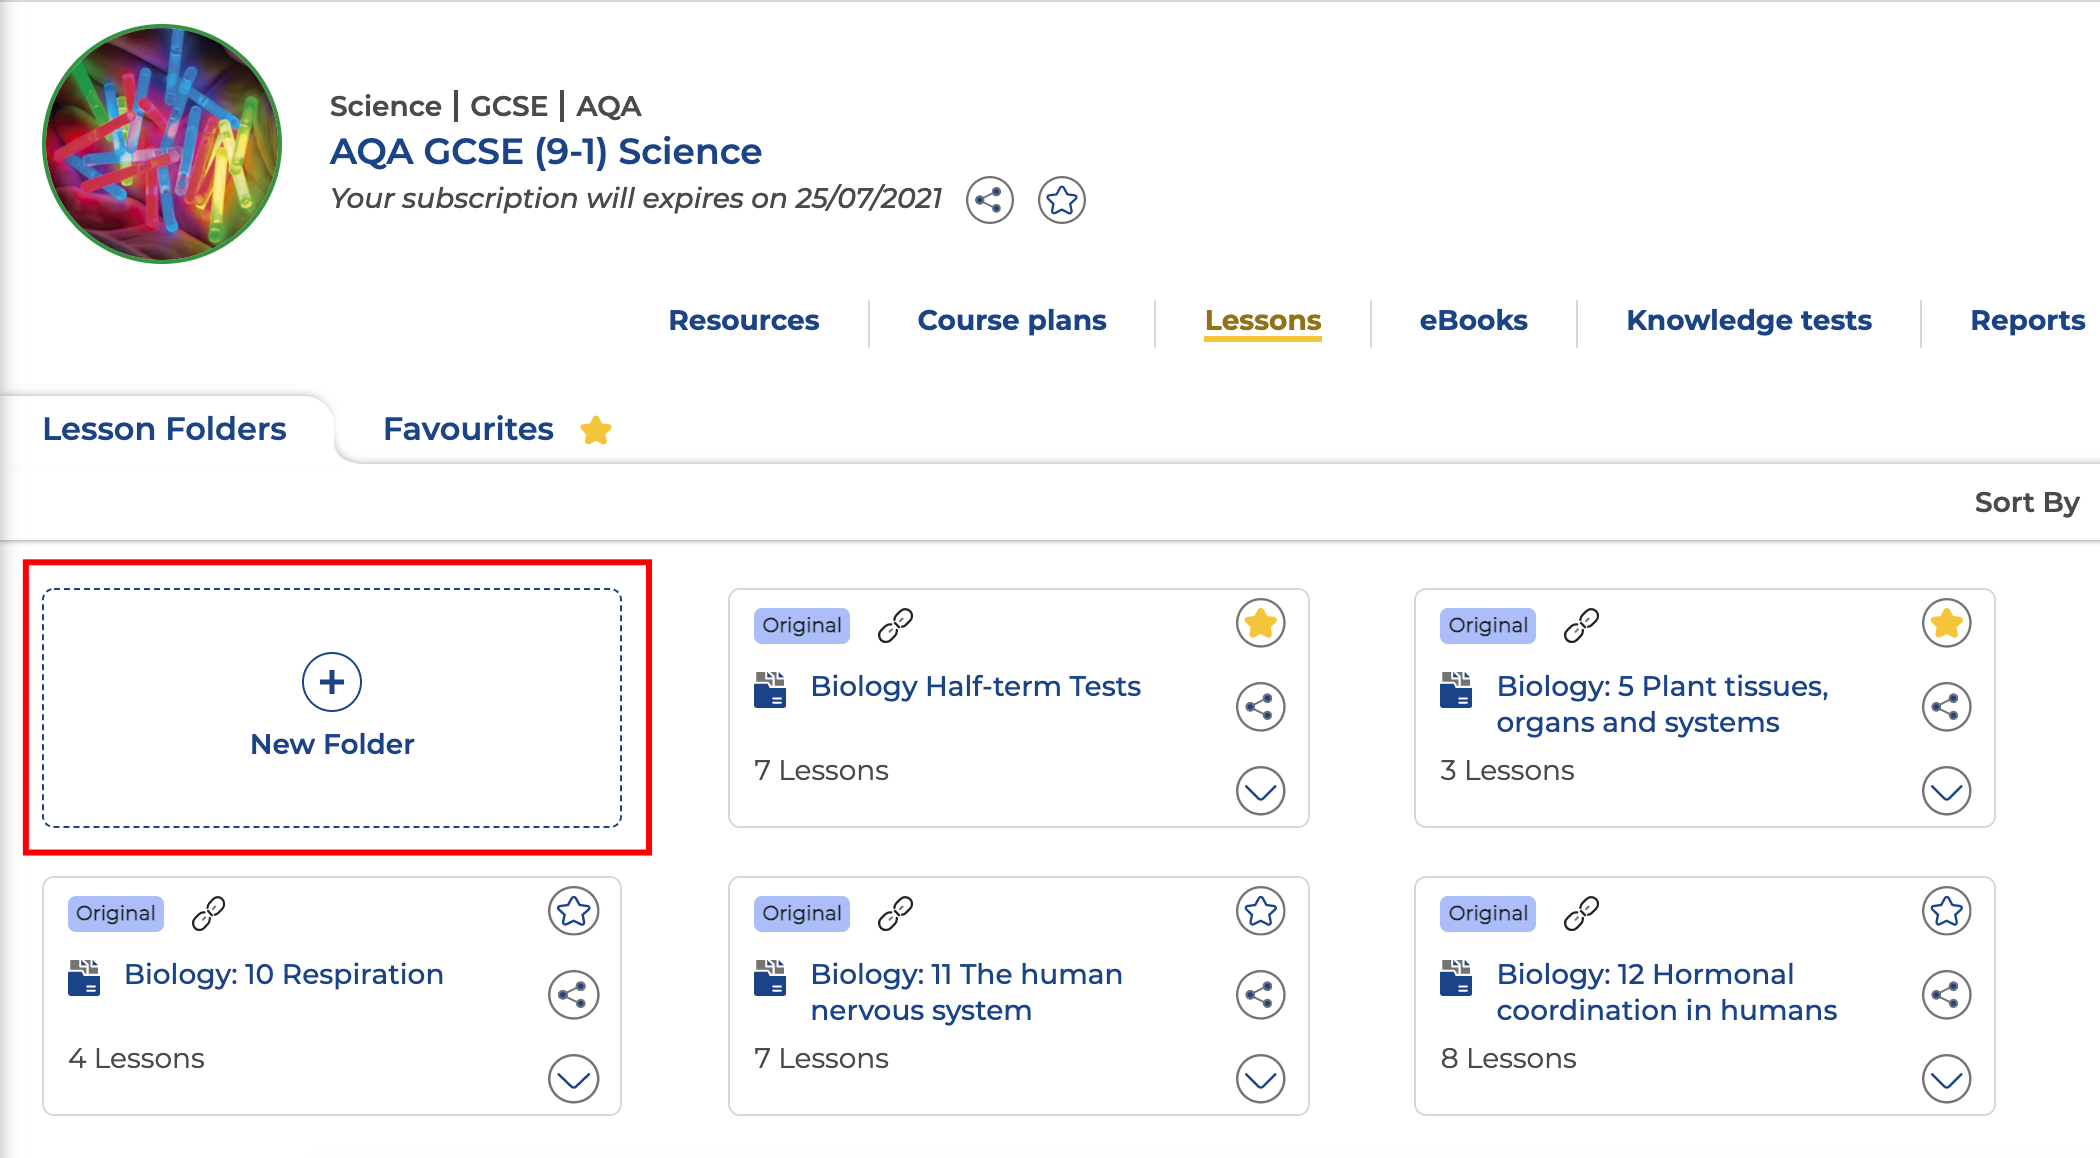
Task: Open the Sort By control
Action: [2026, 502]
